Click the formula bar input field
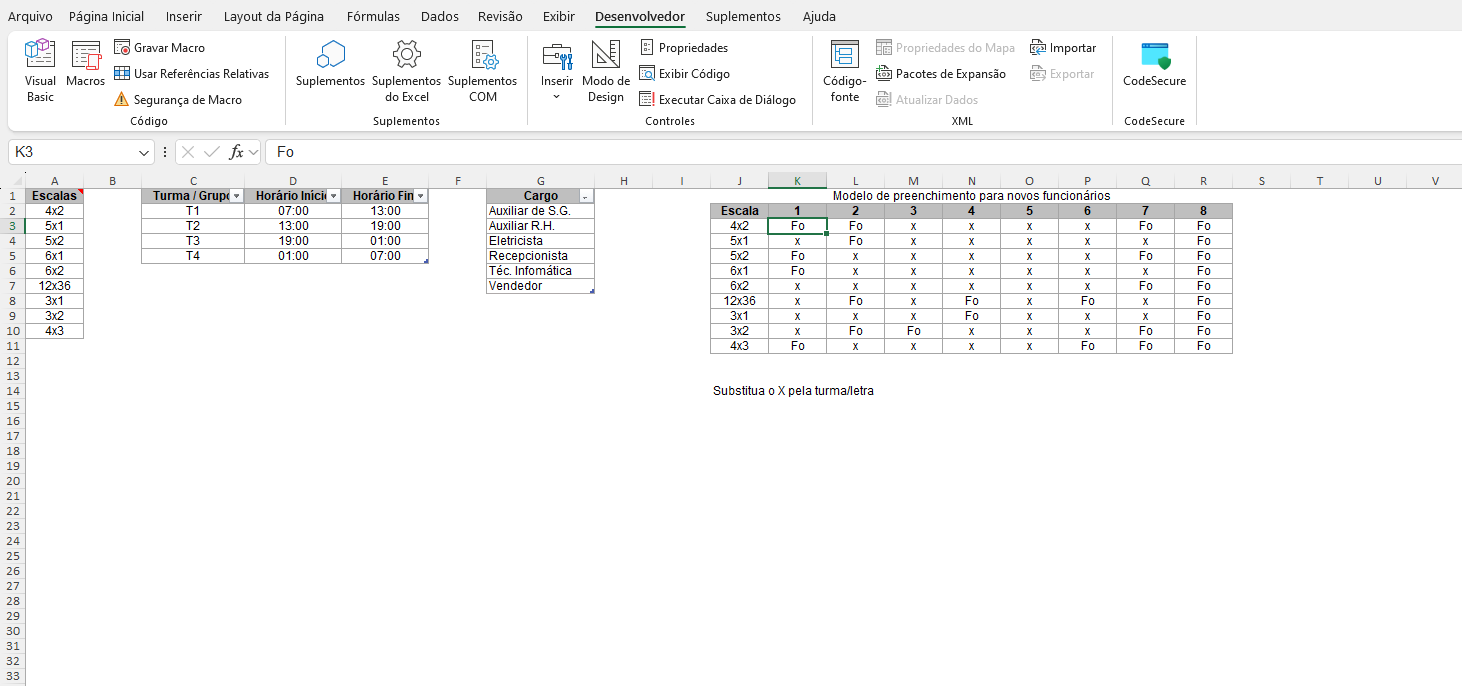 [x=860, y=152]
